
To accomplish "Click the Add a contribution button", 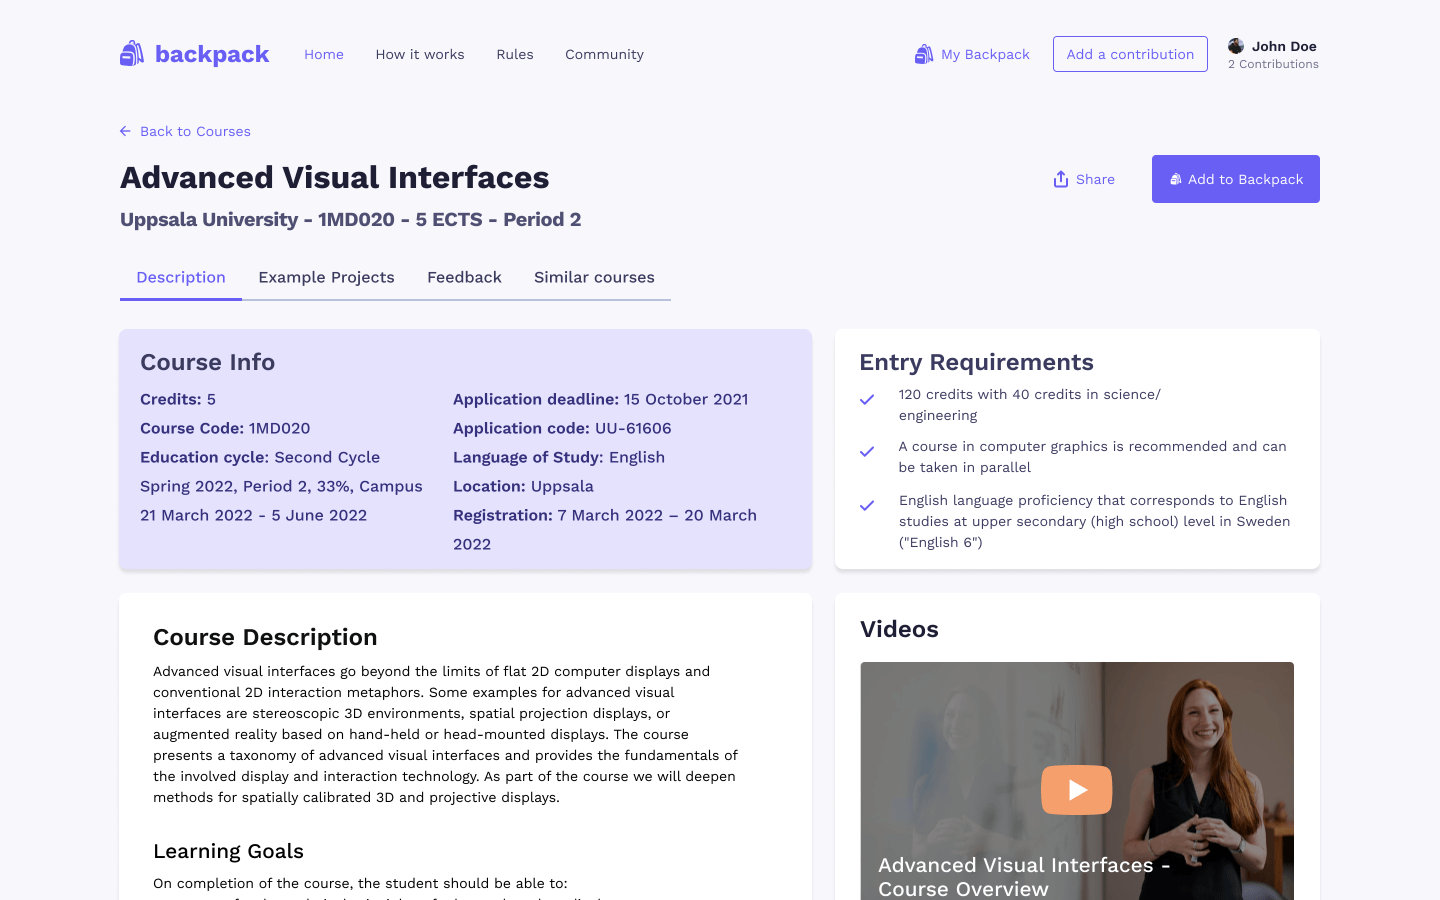I will (x=1130, y=54).
